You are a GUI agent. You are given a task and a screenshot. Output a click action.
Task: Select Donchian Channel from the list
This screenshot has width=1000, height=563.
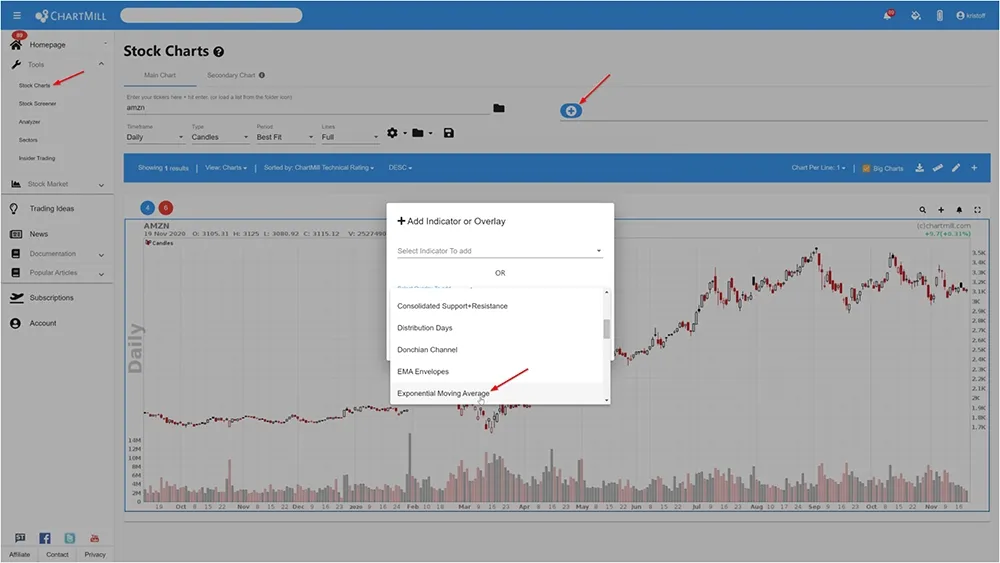pos(496,349)
